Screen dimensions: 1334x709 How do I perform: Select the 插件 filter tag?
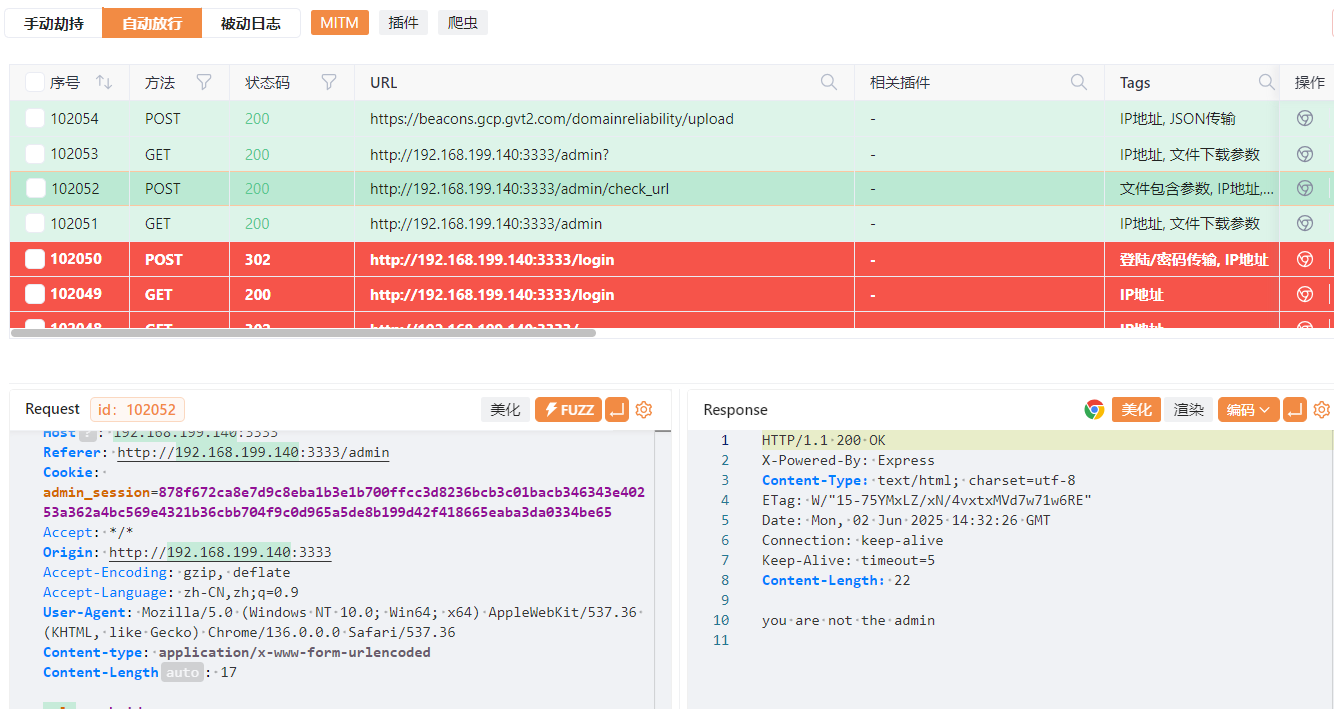[x=403, y=23]
